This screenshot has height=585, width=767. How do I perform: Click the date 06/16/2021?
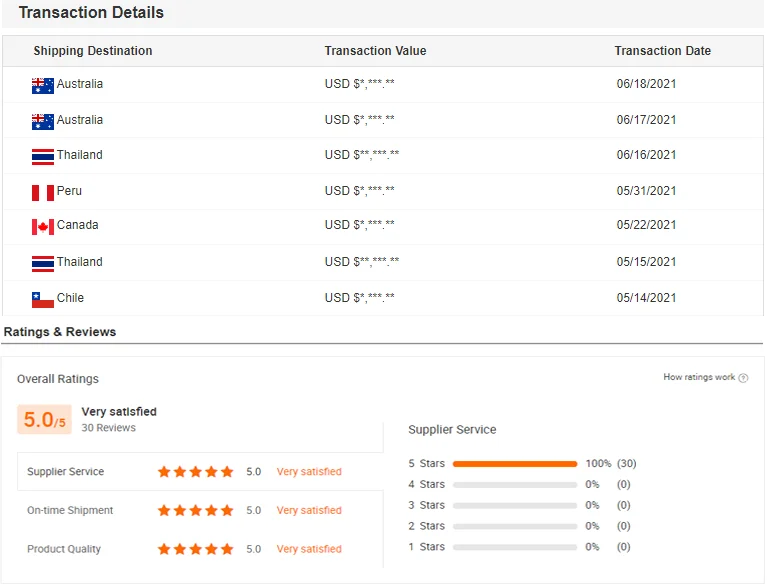coord(646,155)
